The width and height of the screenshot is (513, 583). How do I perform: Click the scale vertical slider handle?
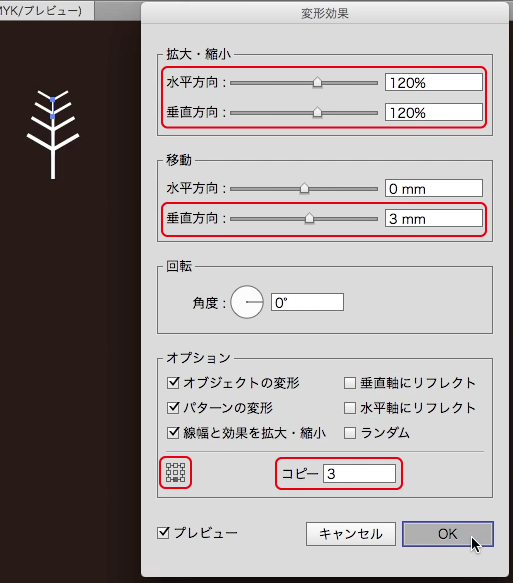click(317, 112)
